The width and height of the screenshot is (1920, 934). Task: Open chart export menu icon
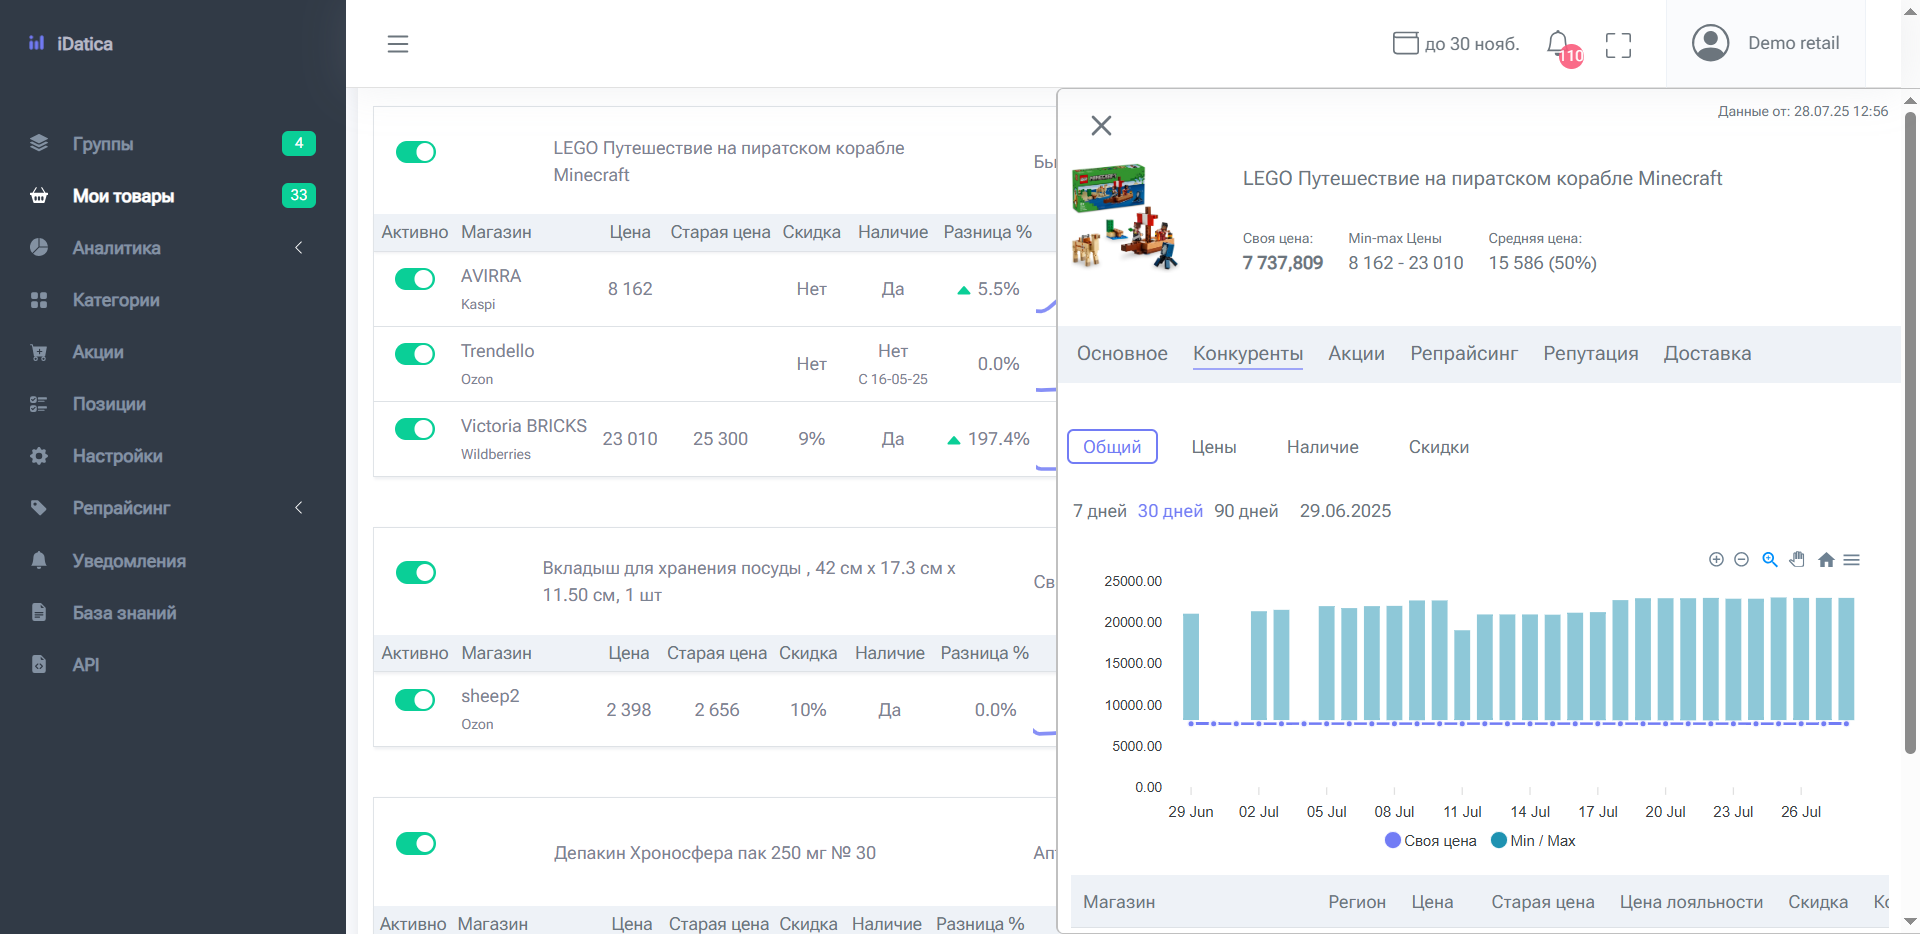tap(1852, 560)
